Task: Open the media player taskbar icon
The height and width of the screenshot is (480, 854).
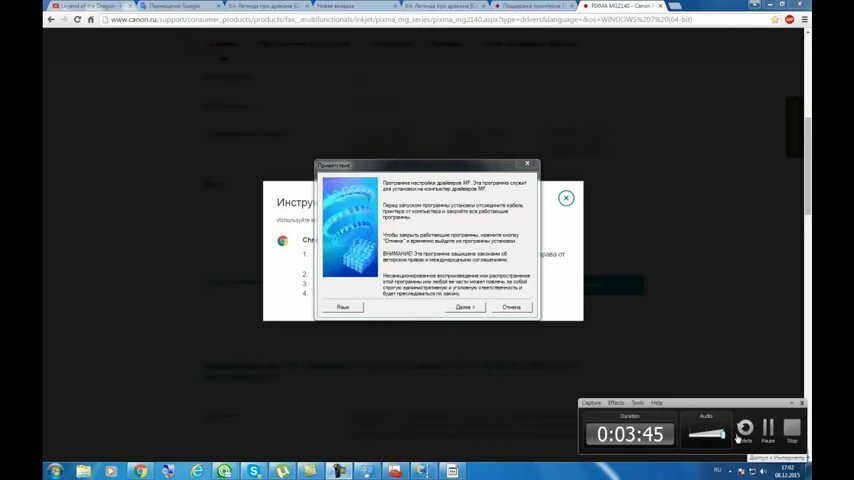Action: point(111,471)
